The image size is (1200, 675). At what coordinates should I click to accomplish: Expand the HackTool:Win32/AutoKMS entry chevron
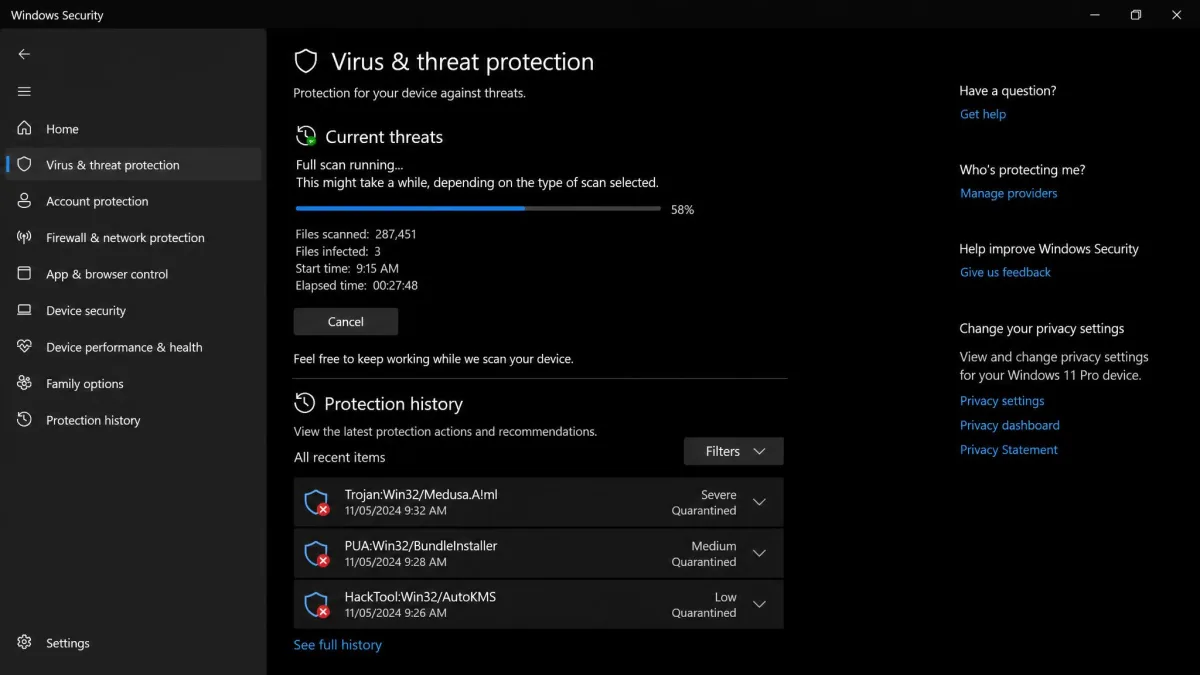click(x=759, y=604)
